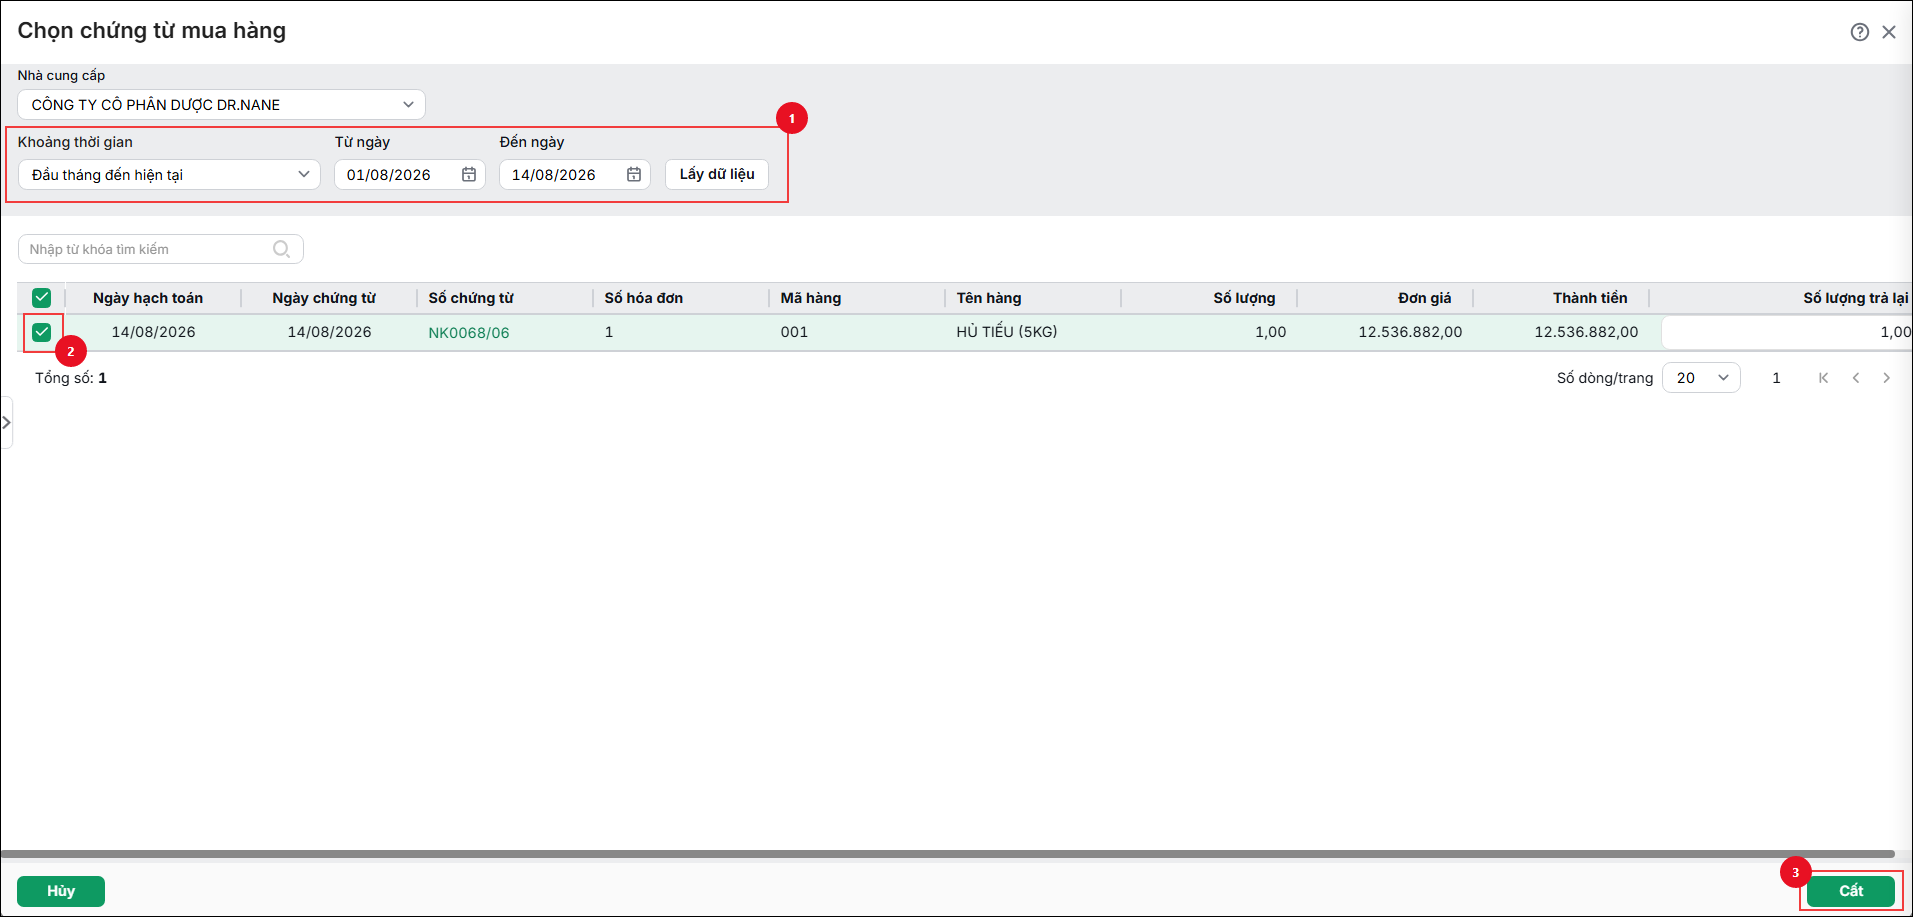Image resolution: width=1913 pixels, height=917 pixels.
Task: Edit Số lượng trả lại value 1,00
Action: (x=1787, y=333)
